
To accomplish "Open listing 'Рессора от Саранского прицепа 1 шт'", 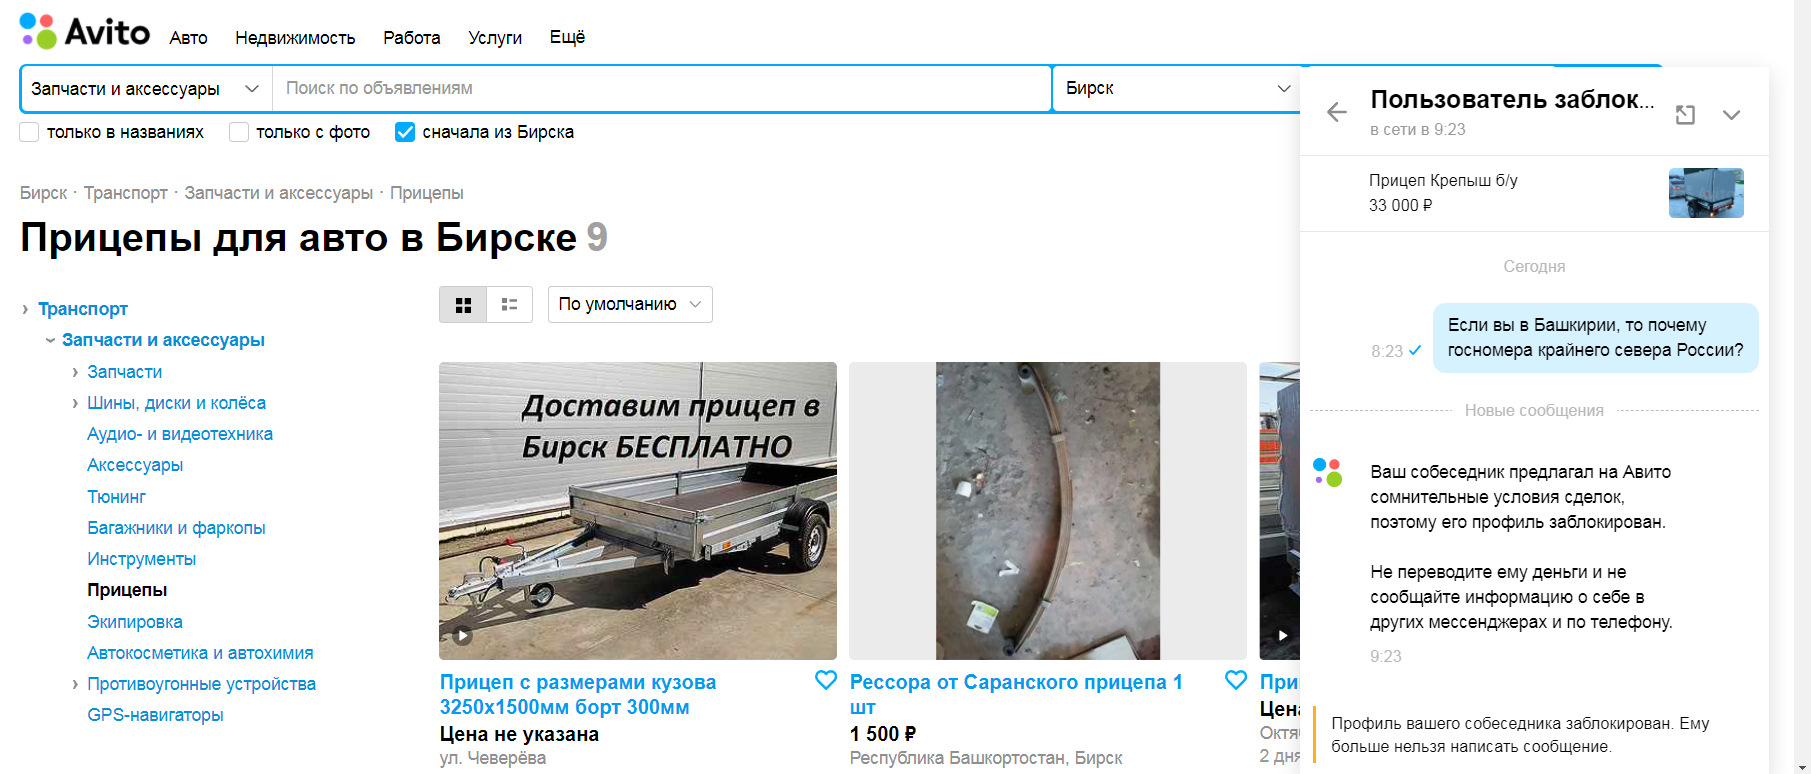I will [1016, 694].
